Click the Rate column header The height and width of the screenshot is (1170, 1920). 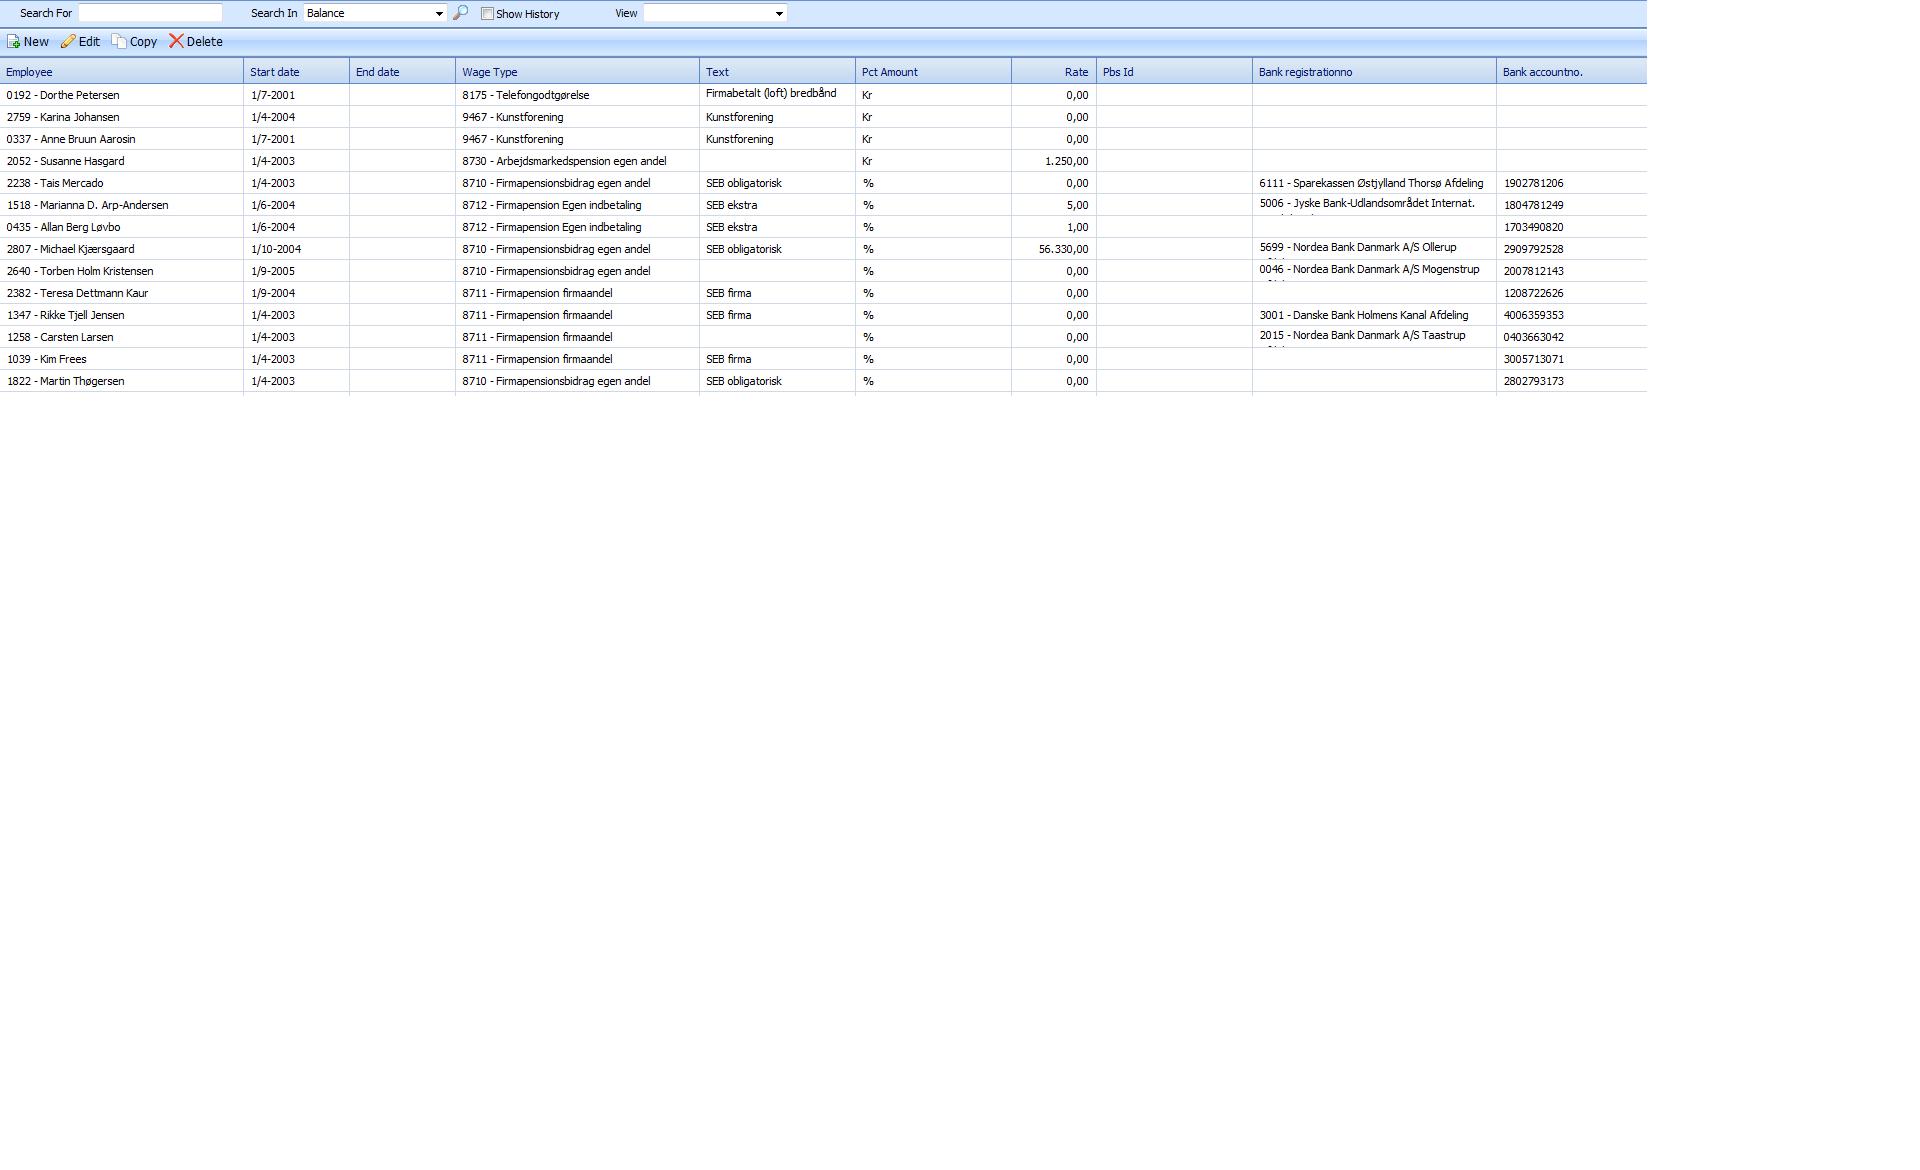coord(1076,72)
